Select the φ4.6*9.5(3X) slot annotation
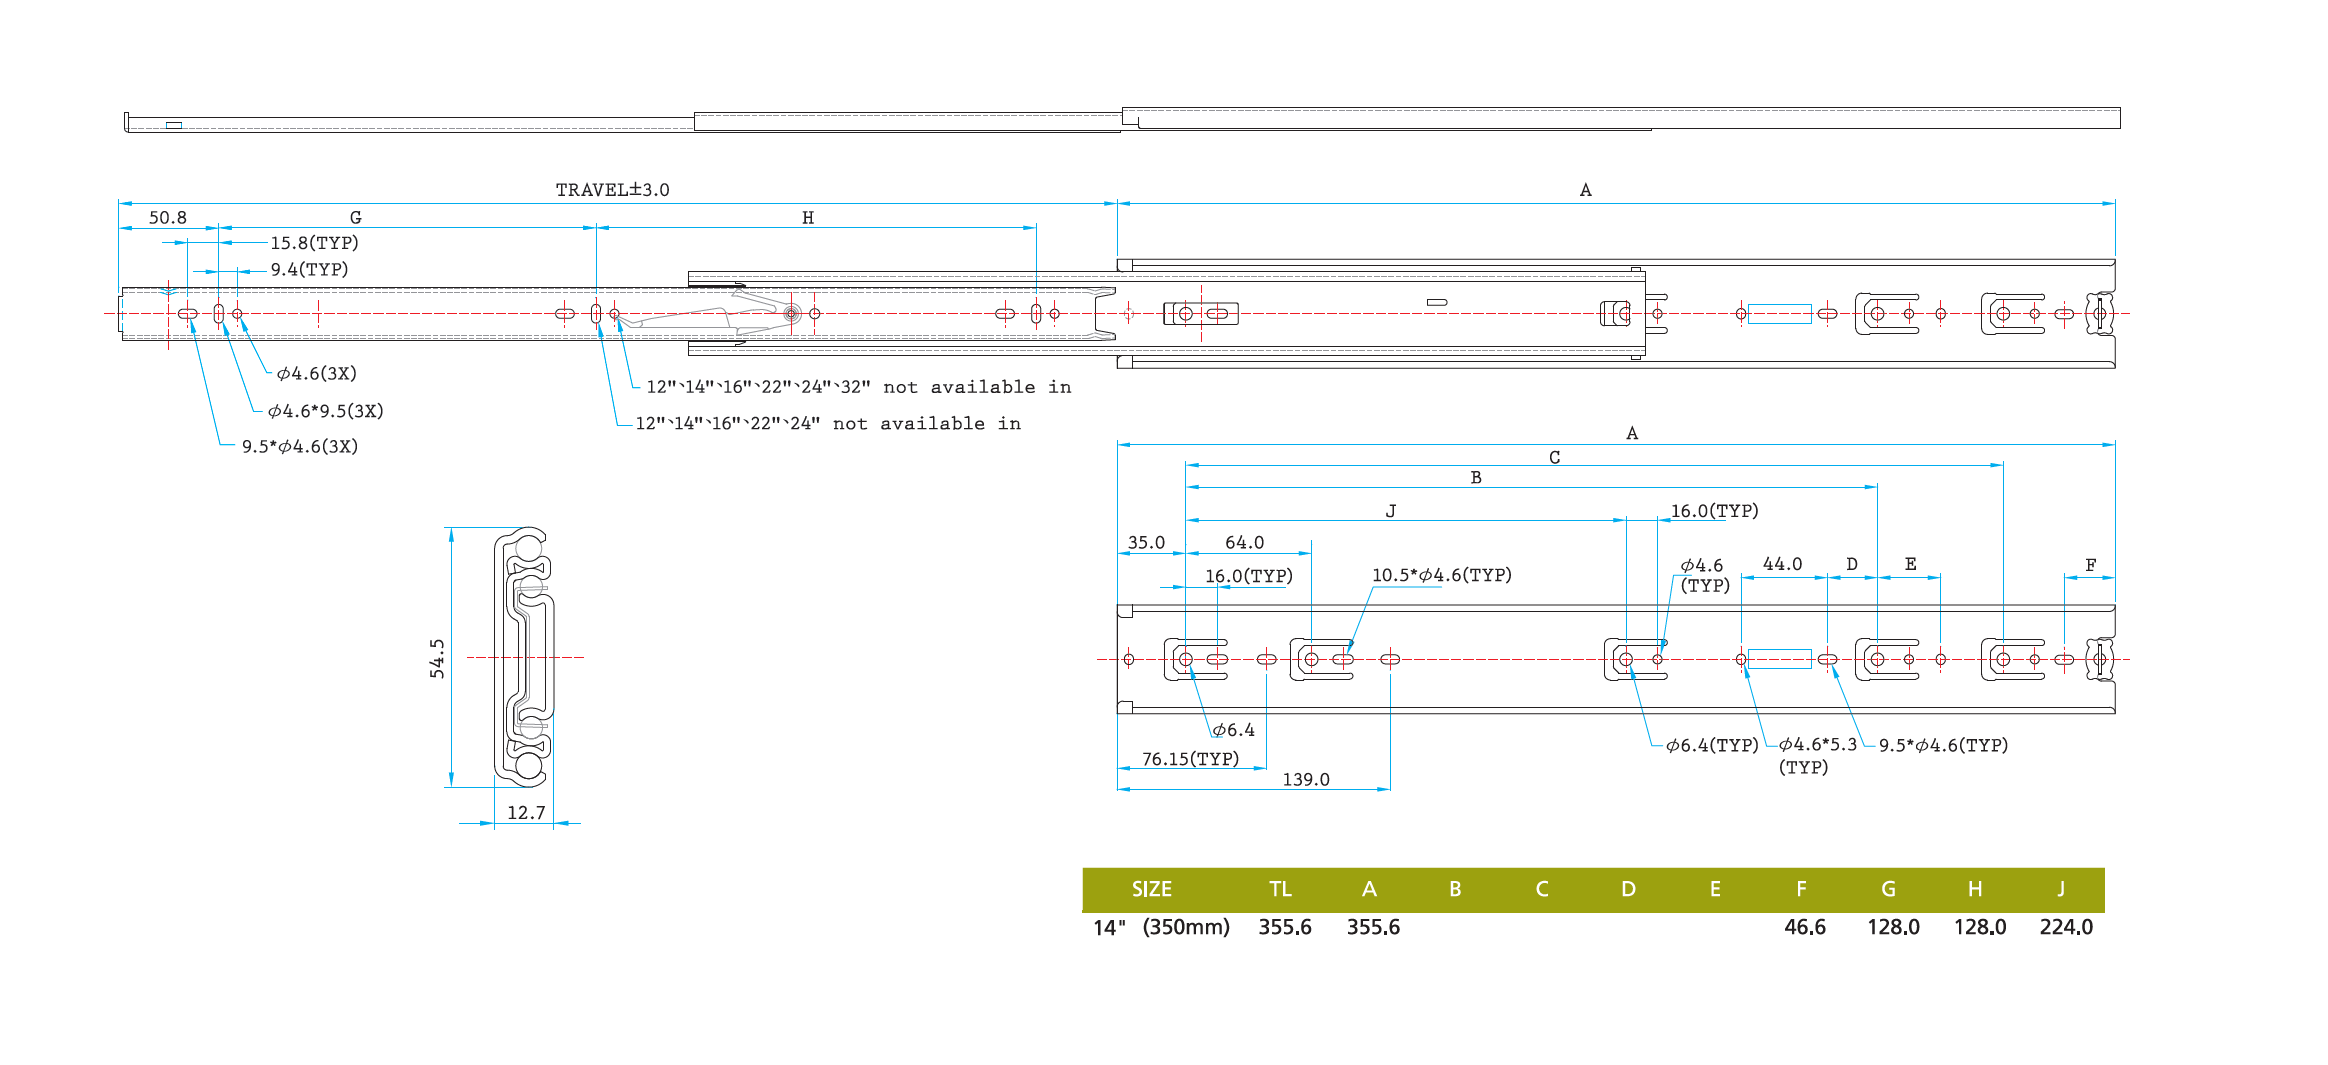The width and height of the screenshot is (2328, 1065). point(325,411)
